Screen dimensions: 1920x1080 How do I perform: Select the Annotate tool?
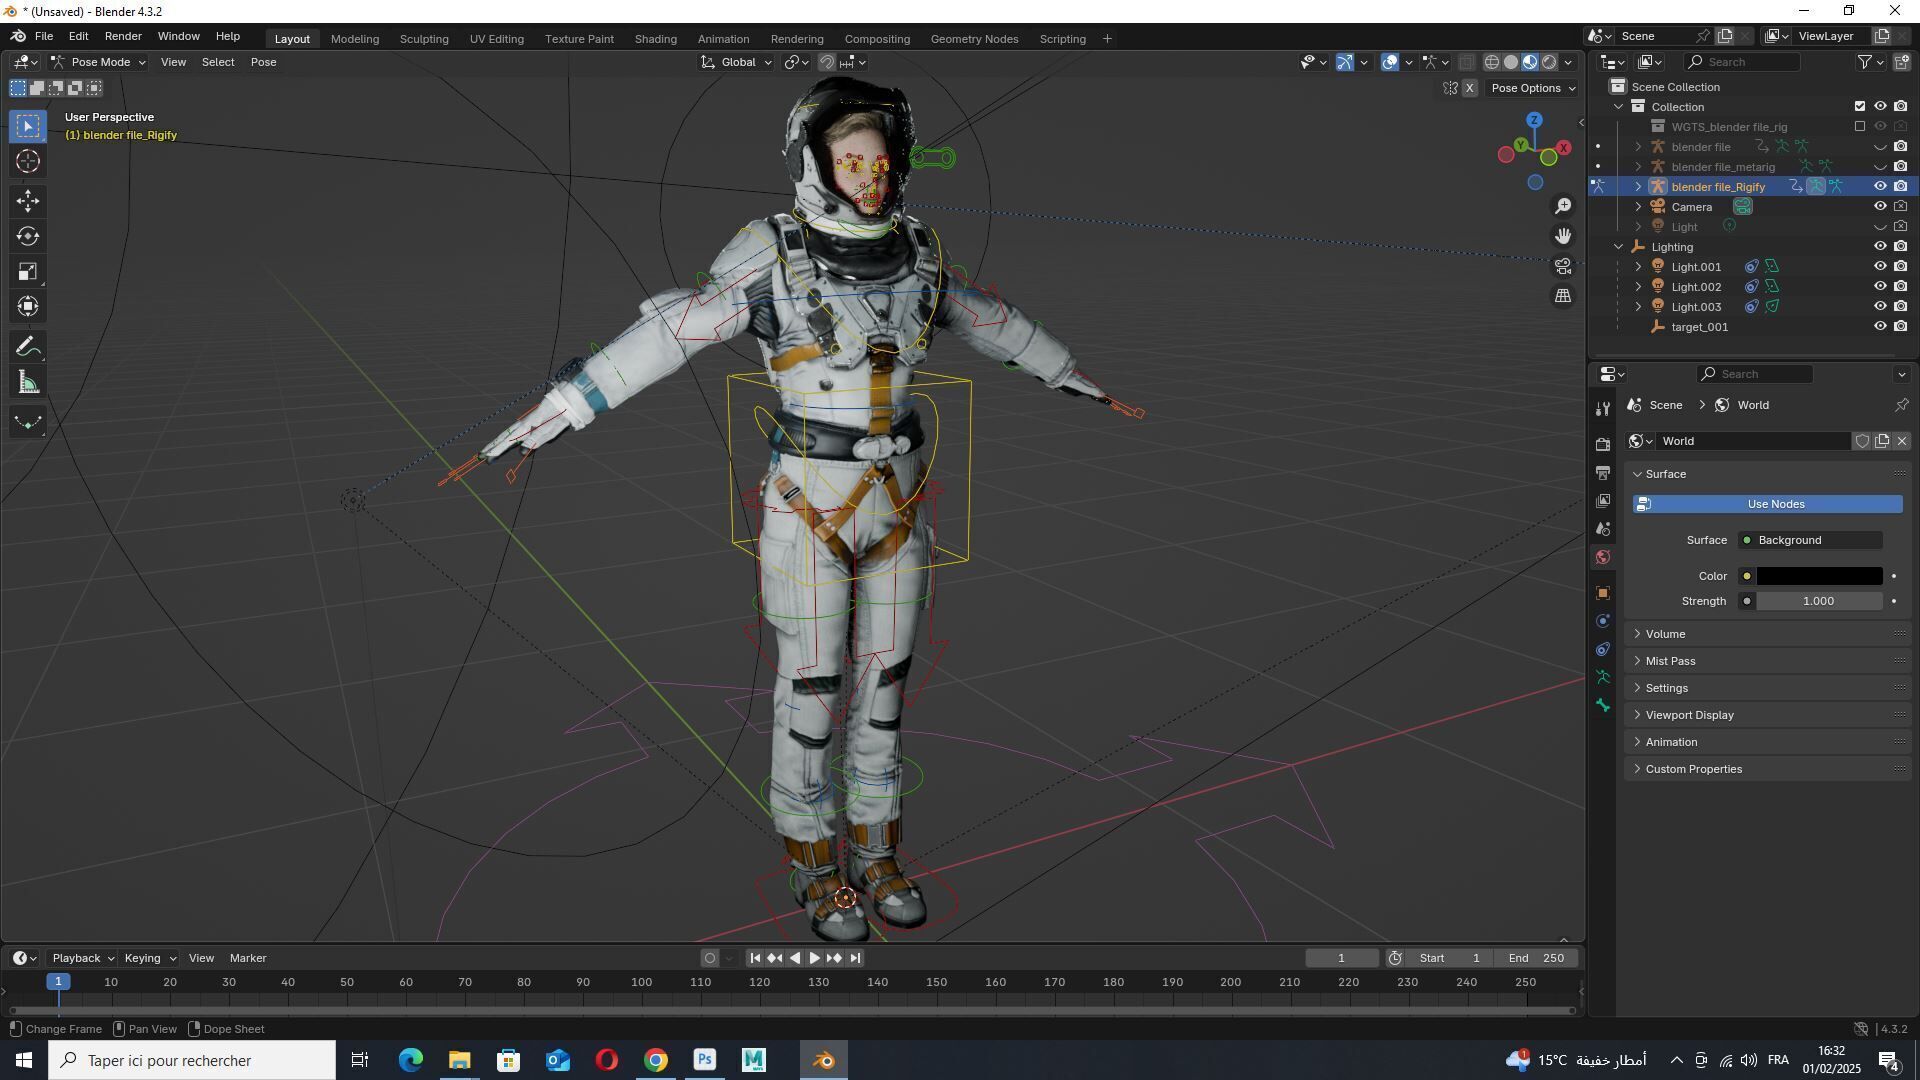click(28, 347)
